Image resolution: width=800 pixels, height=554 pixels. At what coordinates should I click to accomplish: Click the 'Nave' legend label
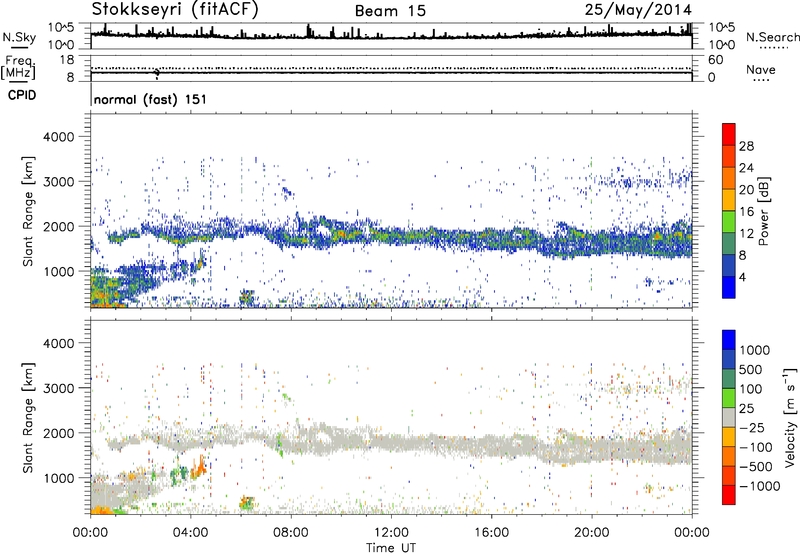point(761,70)
